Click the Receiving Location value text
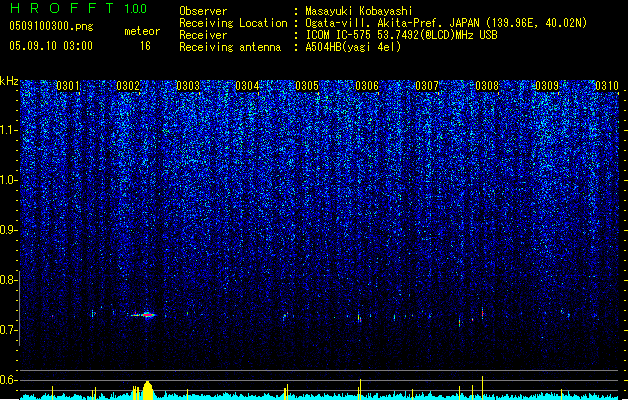Image resolution: width=629 pixels, height=400 pixels. point(446,23)
